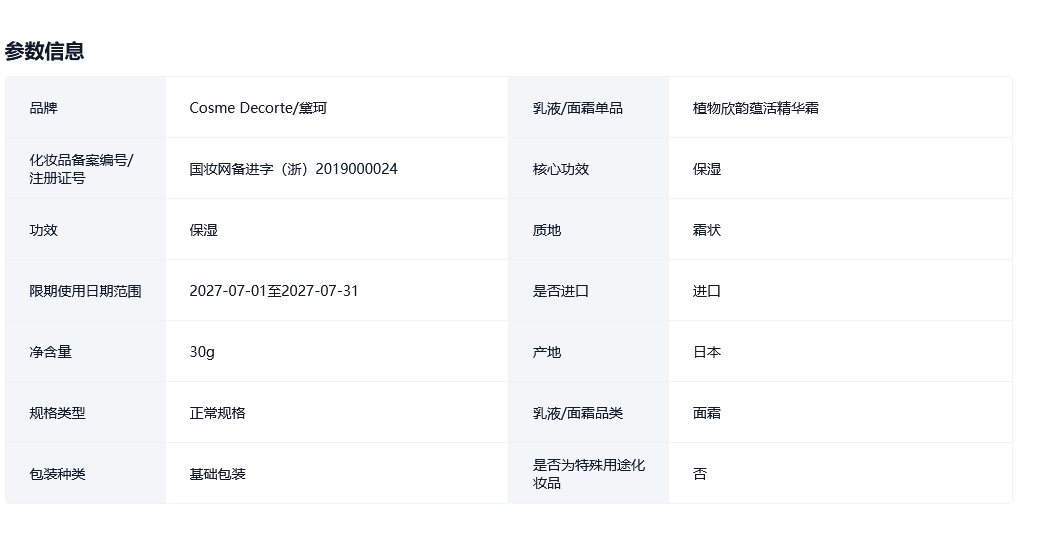
Task: Click the registration number 国妆网备进字（浙）2019000024
Action: coord(293,169)
